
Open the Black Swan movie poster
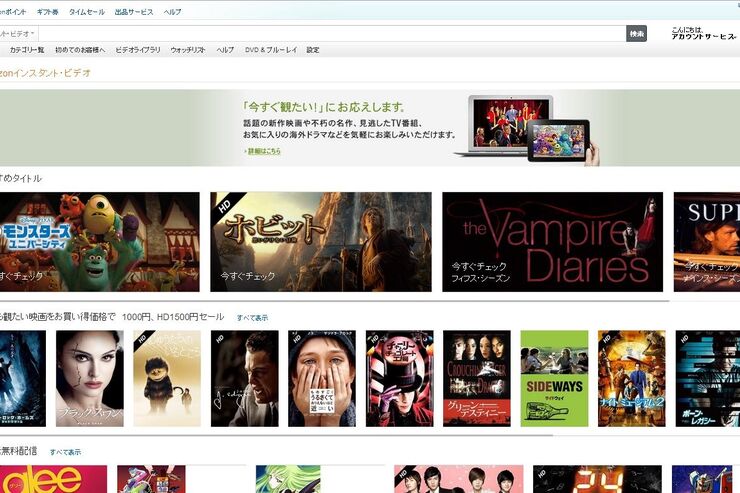[x=90, y=378]
